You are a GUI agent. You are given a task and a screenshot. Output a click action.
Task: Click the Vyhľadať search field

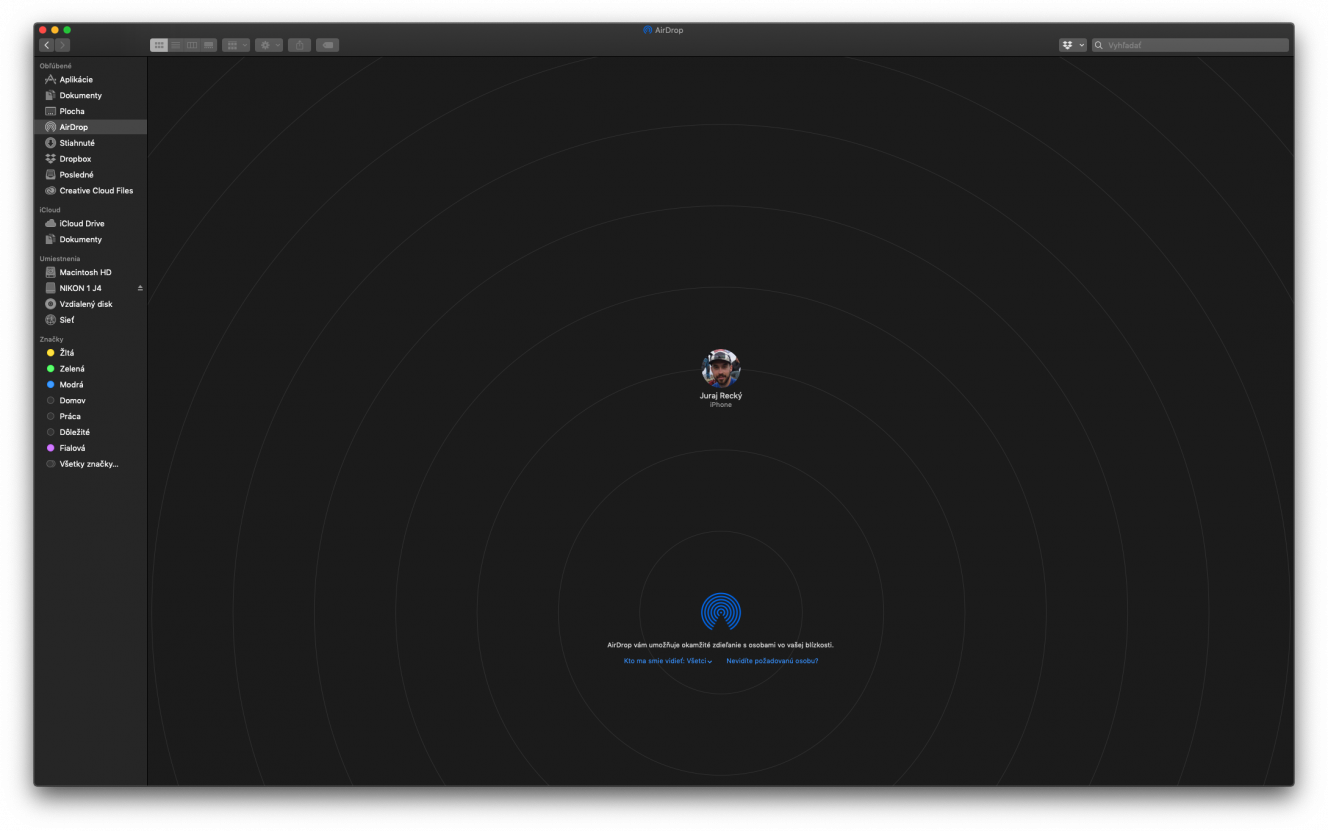1190,45
